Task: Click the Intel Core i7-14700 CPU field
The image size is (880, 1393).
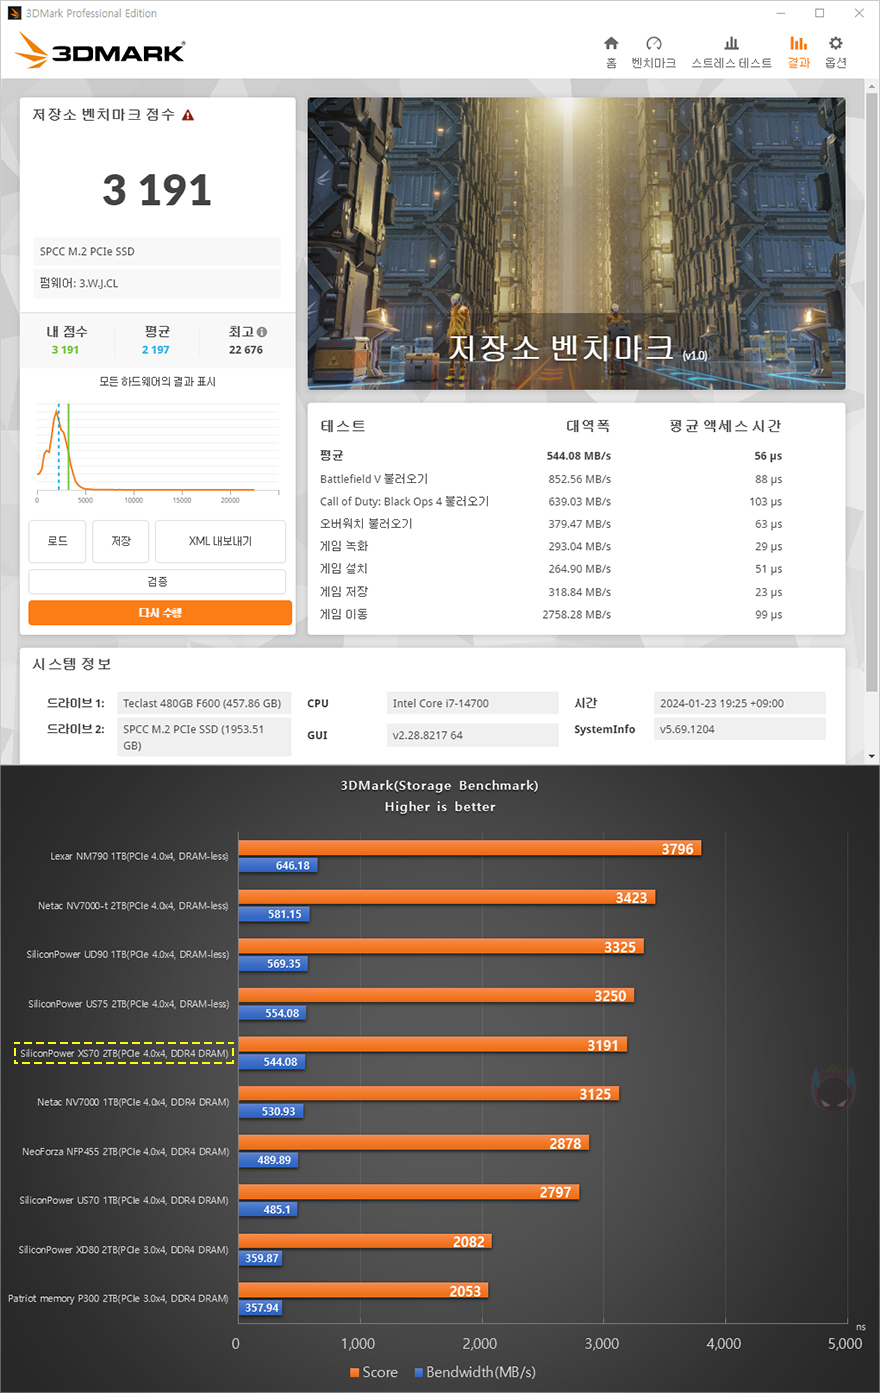Action: click(472, 703)
